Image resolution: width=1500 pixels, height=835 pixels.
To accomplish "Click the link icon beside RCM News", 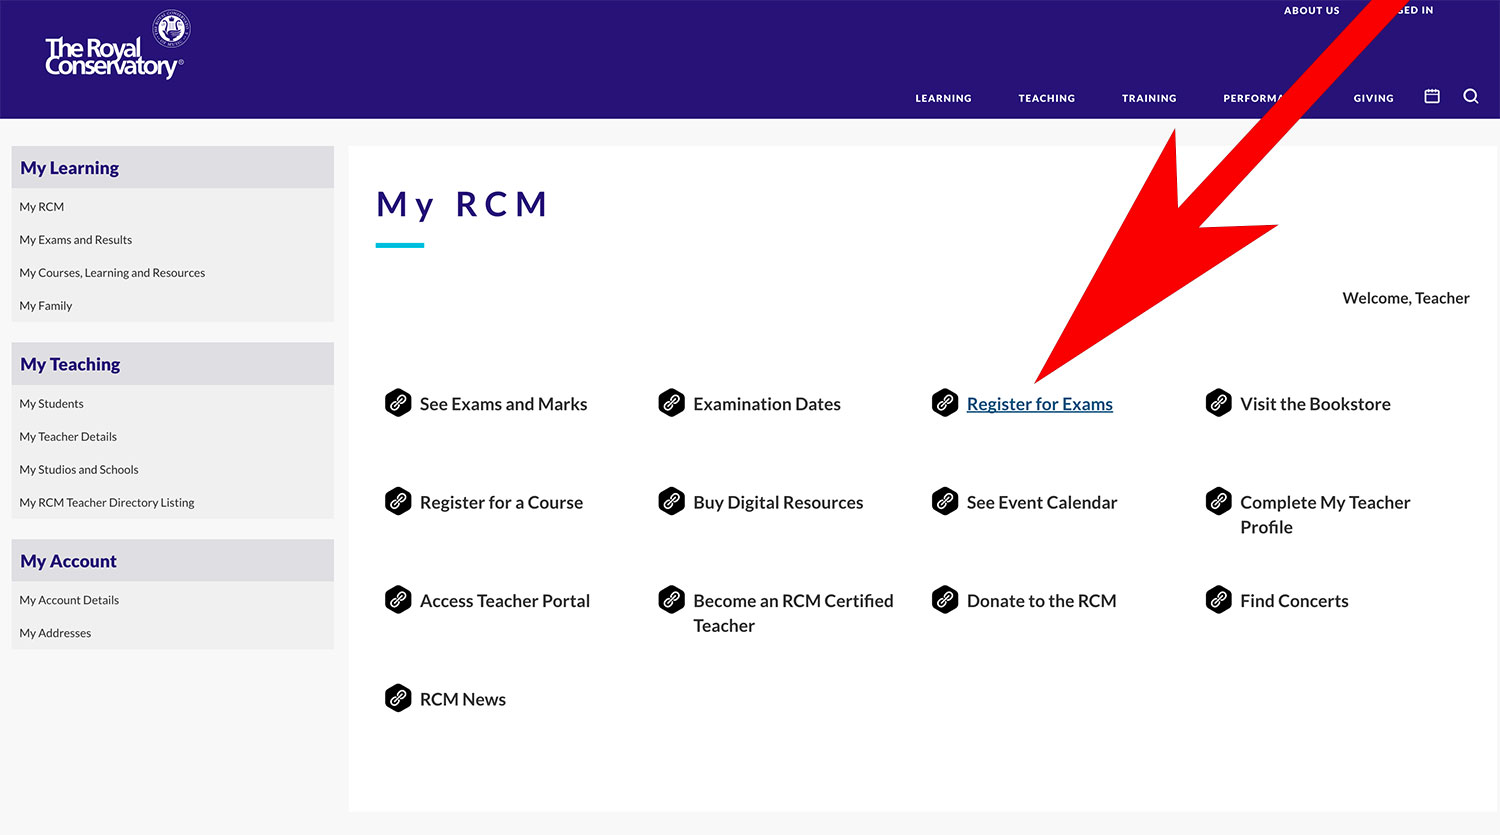I will pos(399,697).
